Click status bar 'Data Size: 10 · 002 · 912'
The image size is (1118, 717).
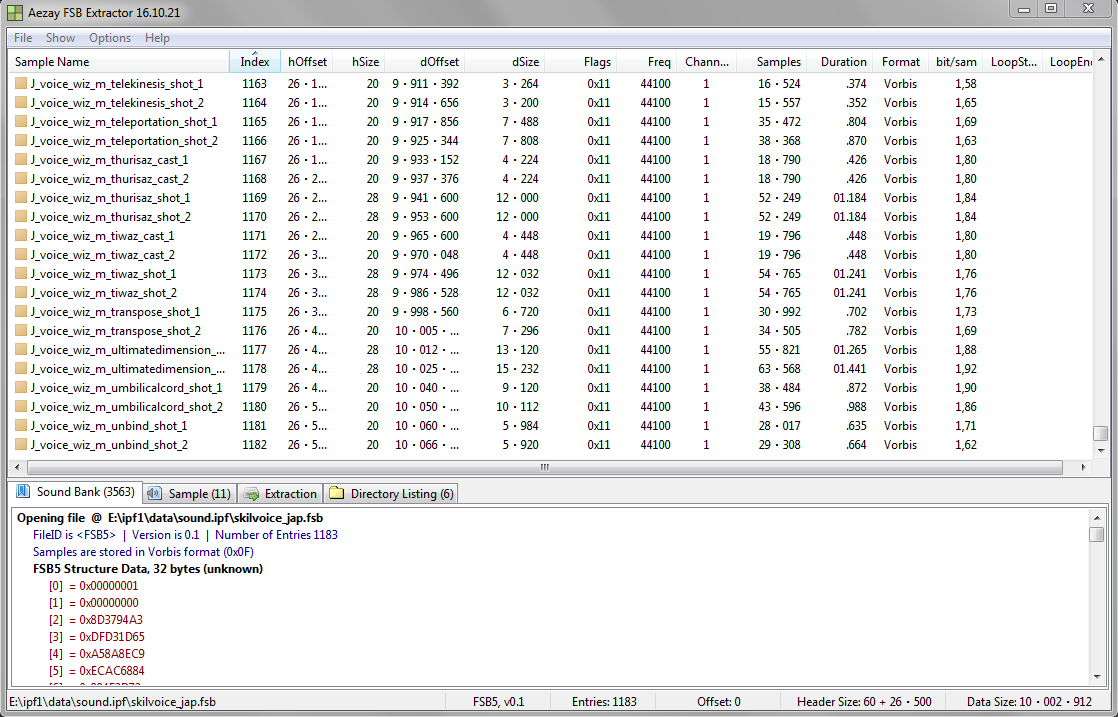[x=1029, y=701]
